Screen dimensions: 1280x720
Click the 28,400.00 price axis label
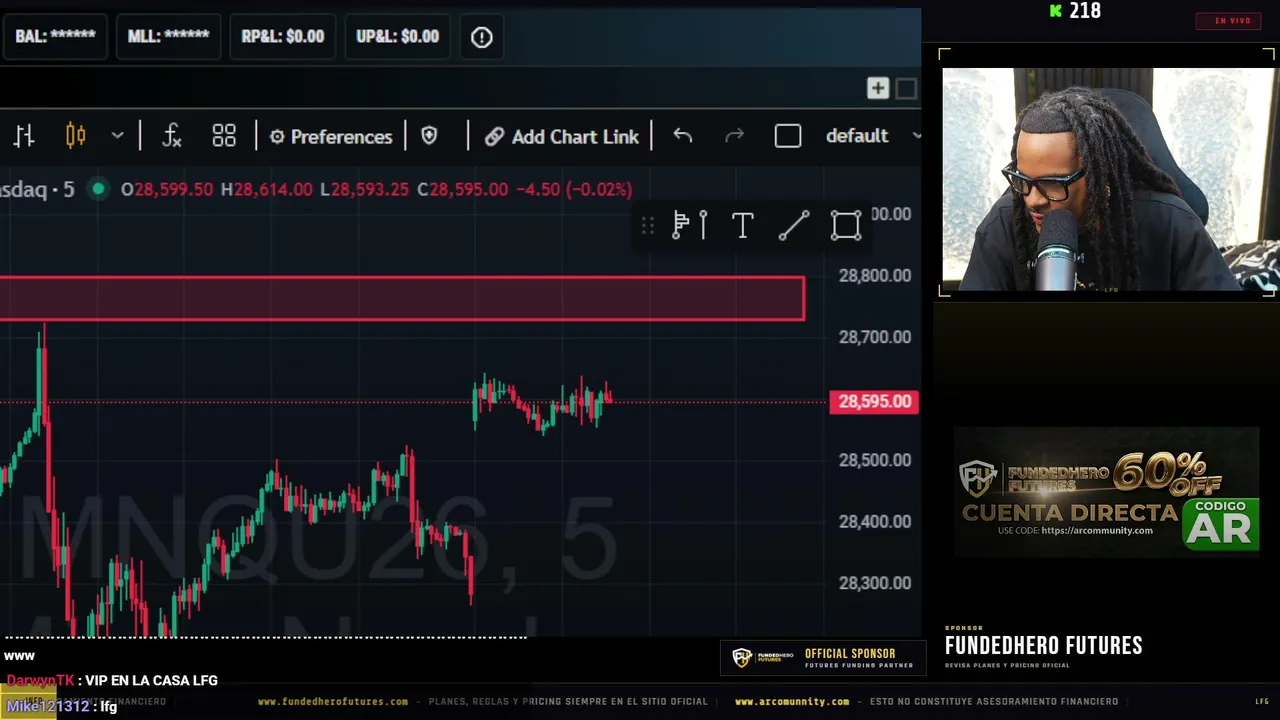[x=875, y=521]
